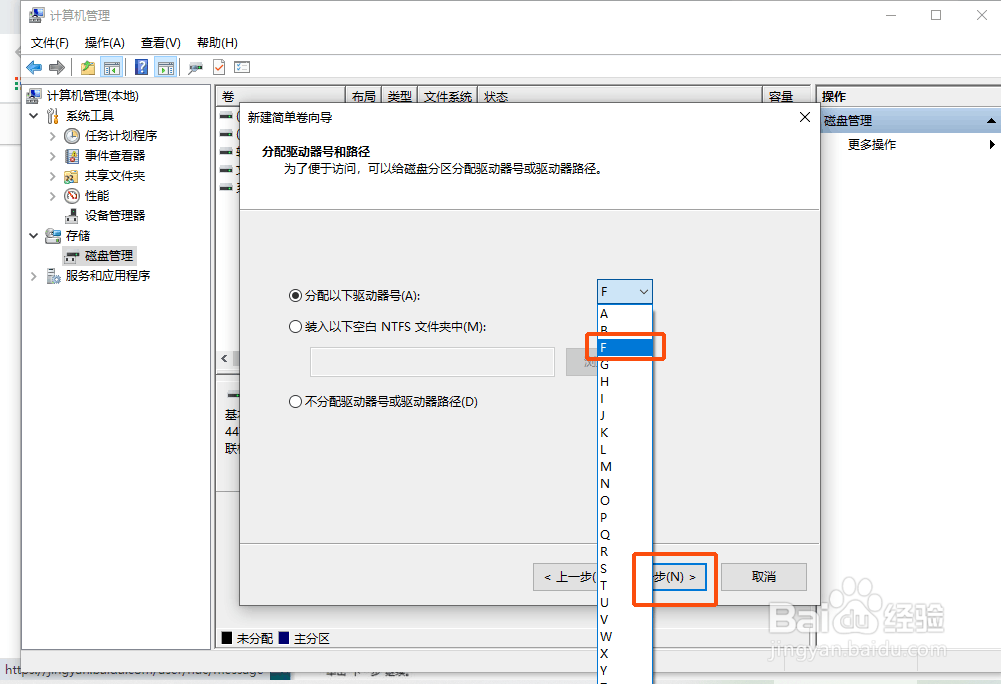The height and width of the screenshot is (684, 1001).
Task: Click the 布局 column header
Action: [x=363, y=96]
